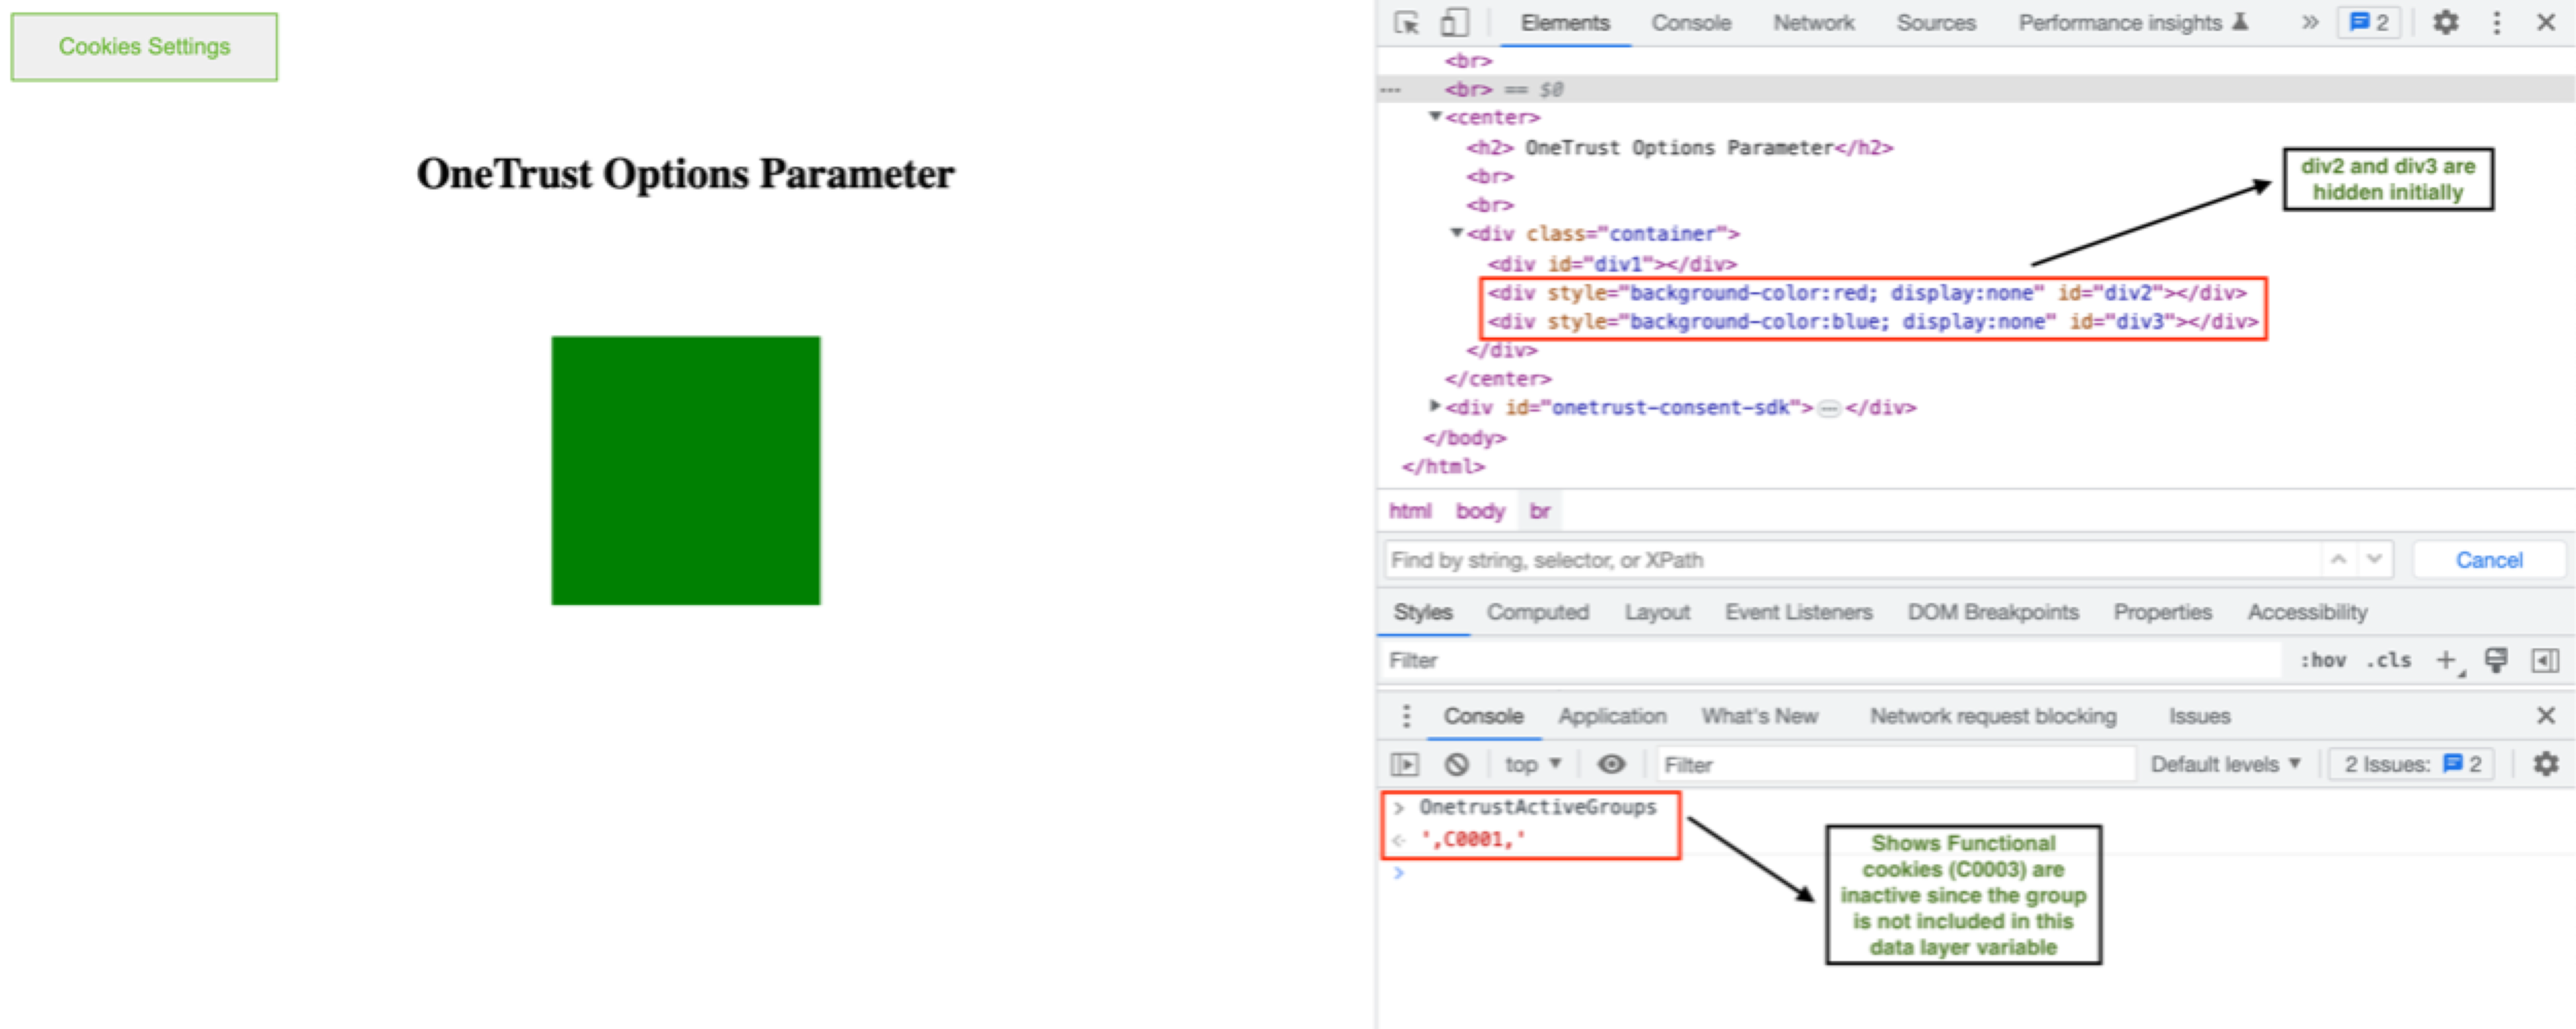The image size is (2576, 1029).
Task: Open the Default levels dropdown
Action: tap(2225, 764)
